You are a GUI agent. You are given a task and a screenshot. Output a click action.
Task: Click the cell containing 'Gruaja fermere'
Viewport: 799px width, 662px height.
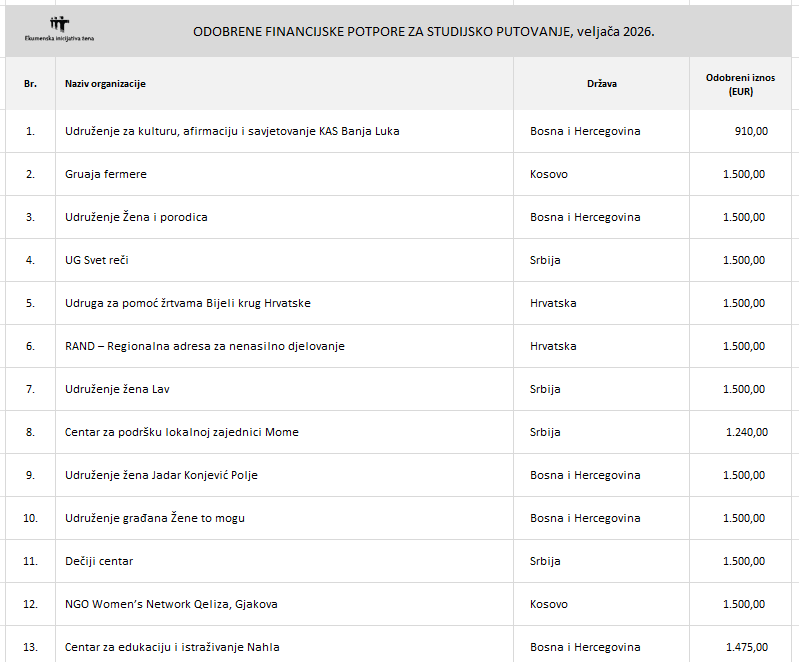pyautogui.click(x=106, y=174)
